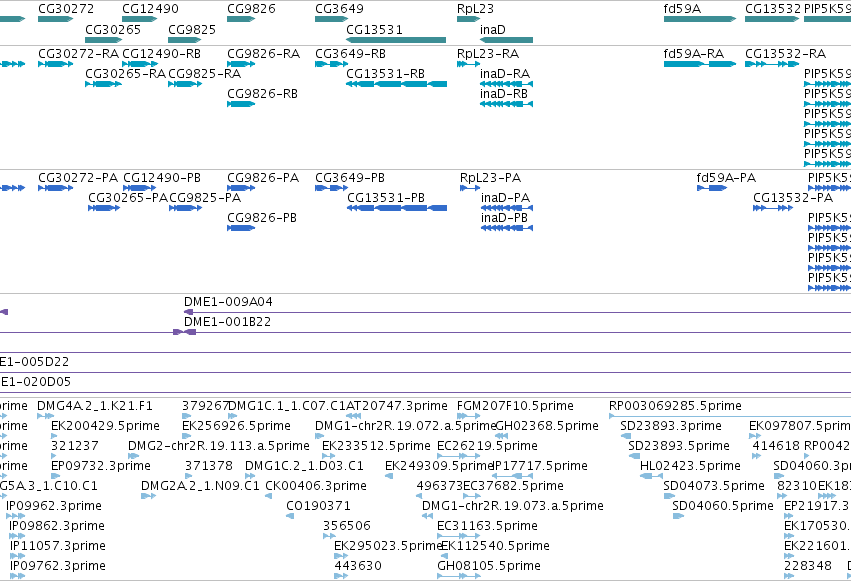Select transcript fd59A-RA glyph
The image size is (851, 581).
click(700, 64)
